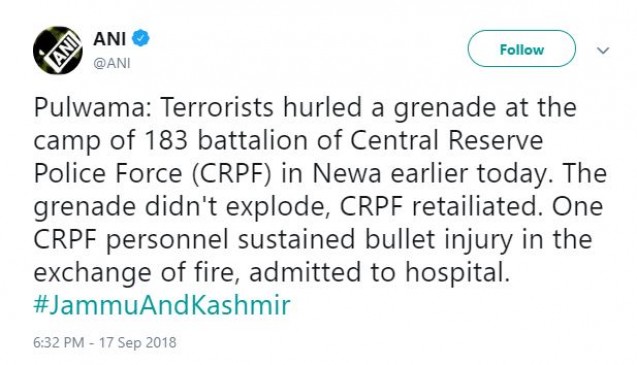Viewport: 637px width, 365px height.
Task: Click the number 183 in the tweet
Action: [x=165, y=141]
